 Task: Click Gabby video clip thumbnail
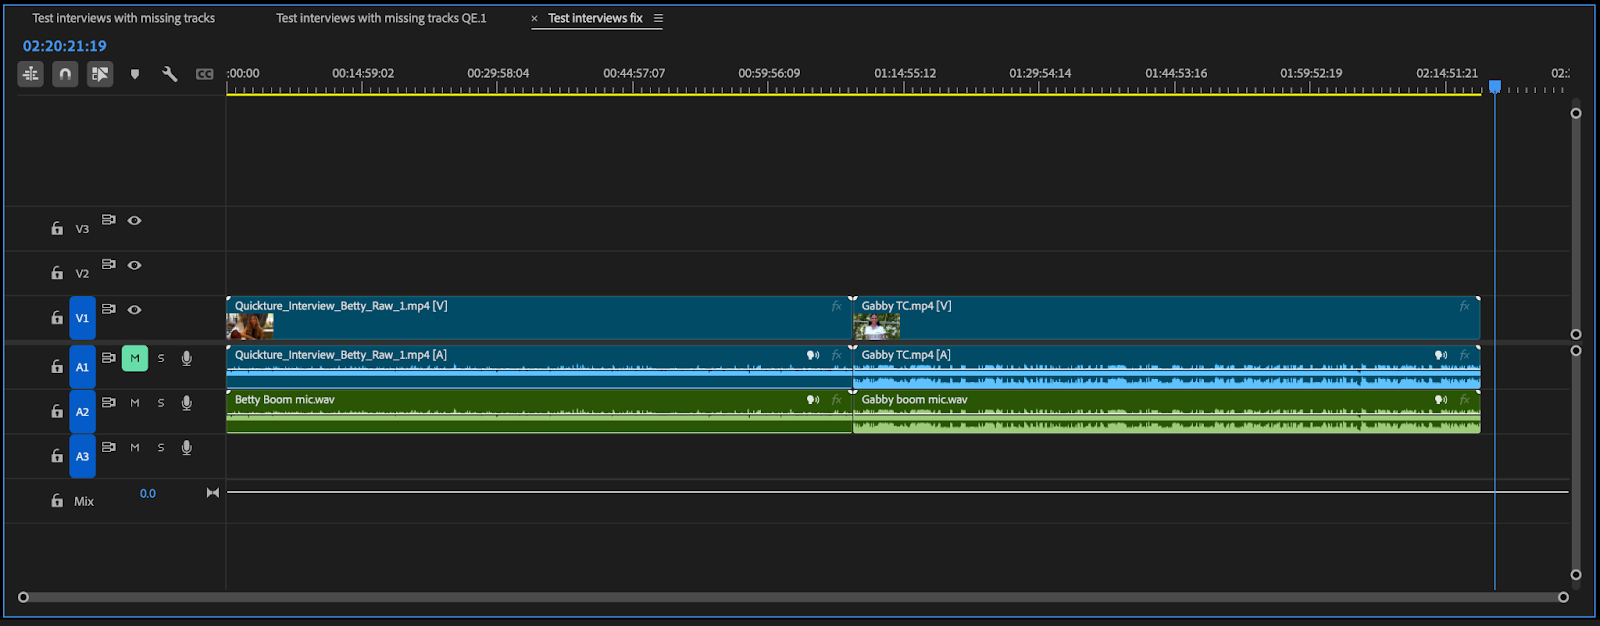click(x=877, y=327)
